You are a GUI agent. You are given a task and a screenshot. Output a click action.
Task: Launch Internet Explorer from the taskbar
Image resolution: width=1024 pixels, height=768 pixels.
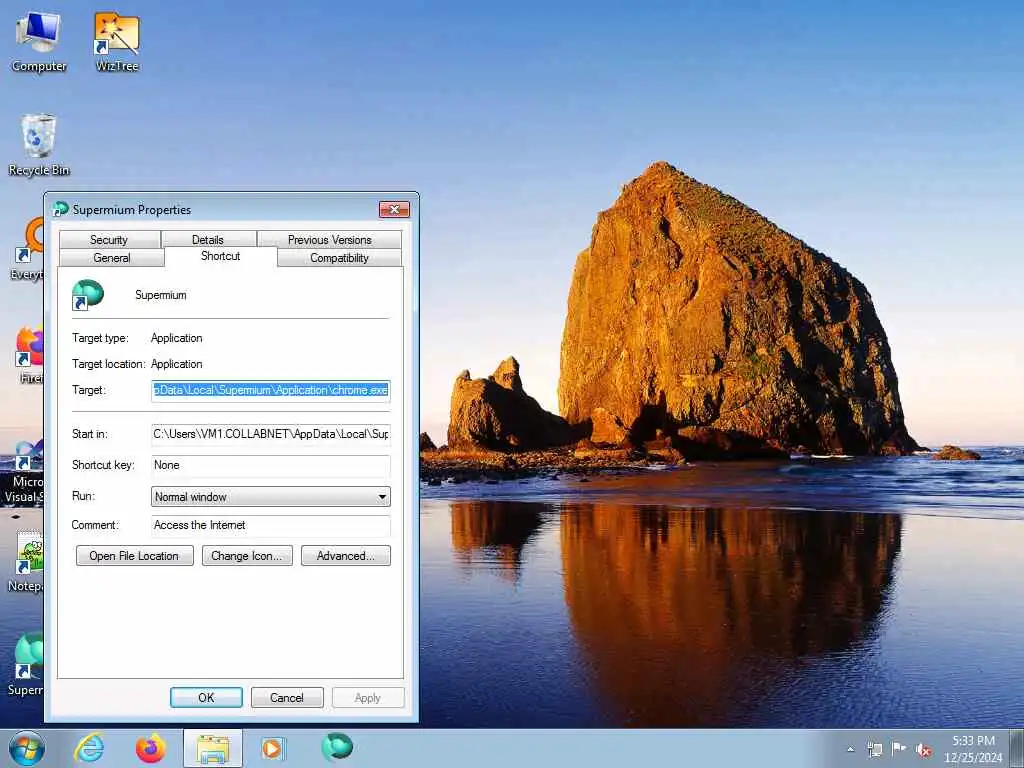[89, 748]
